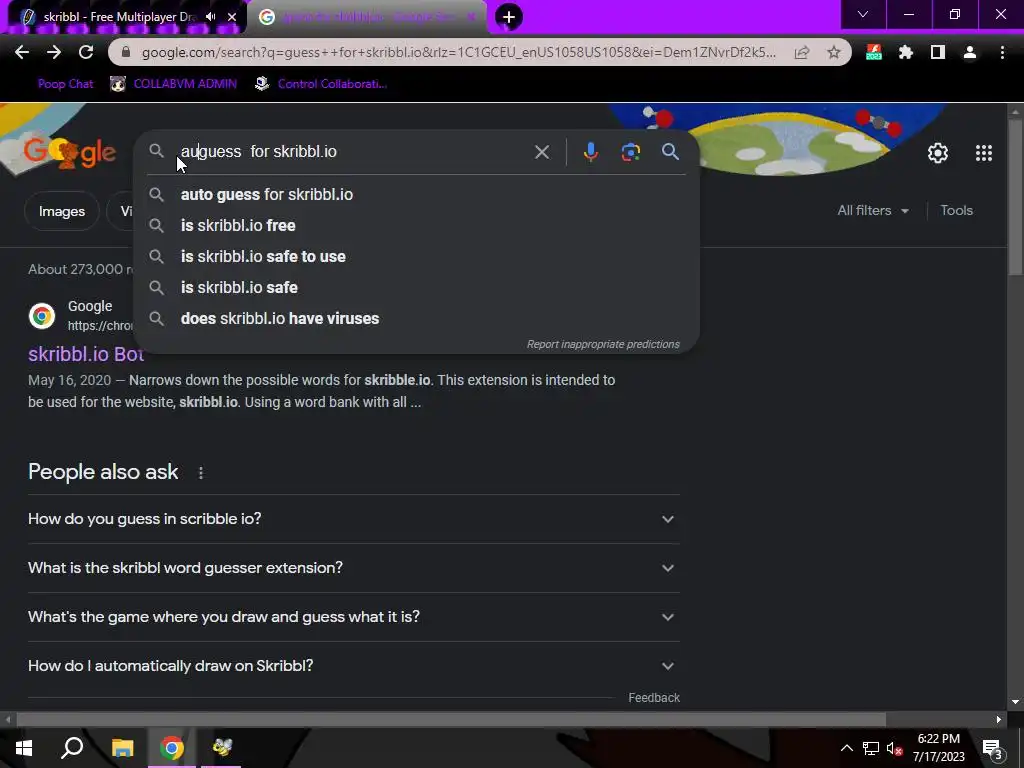
Task: Close the skribbl tab
Action: click(232, 17)
